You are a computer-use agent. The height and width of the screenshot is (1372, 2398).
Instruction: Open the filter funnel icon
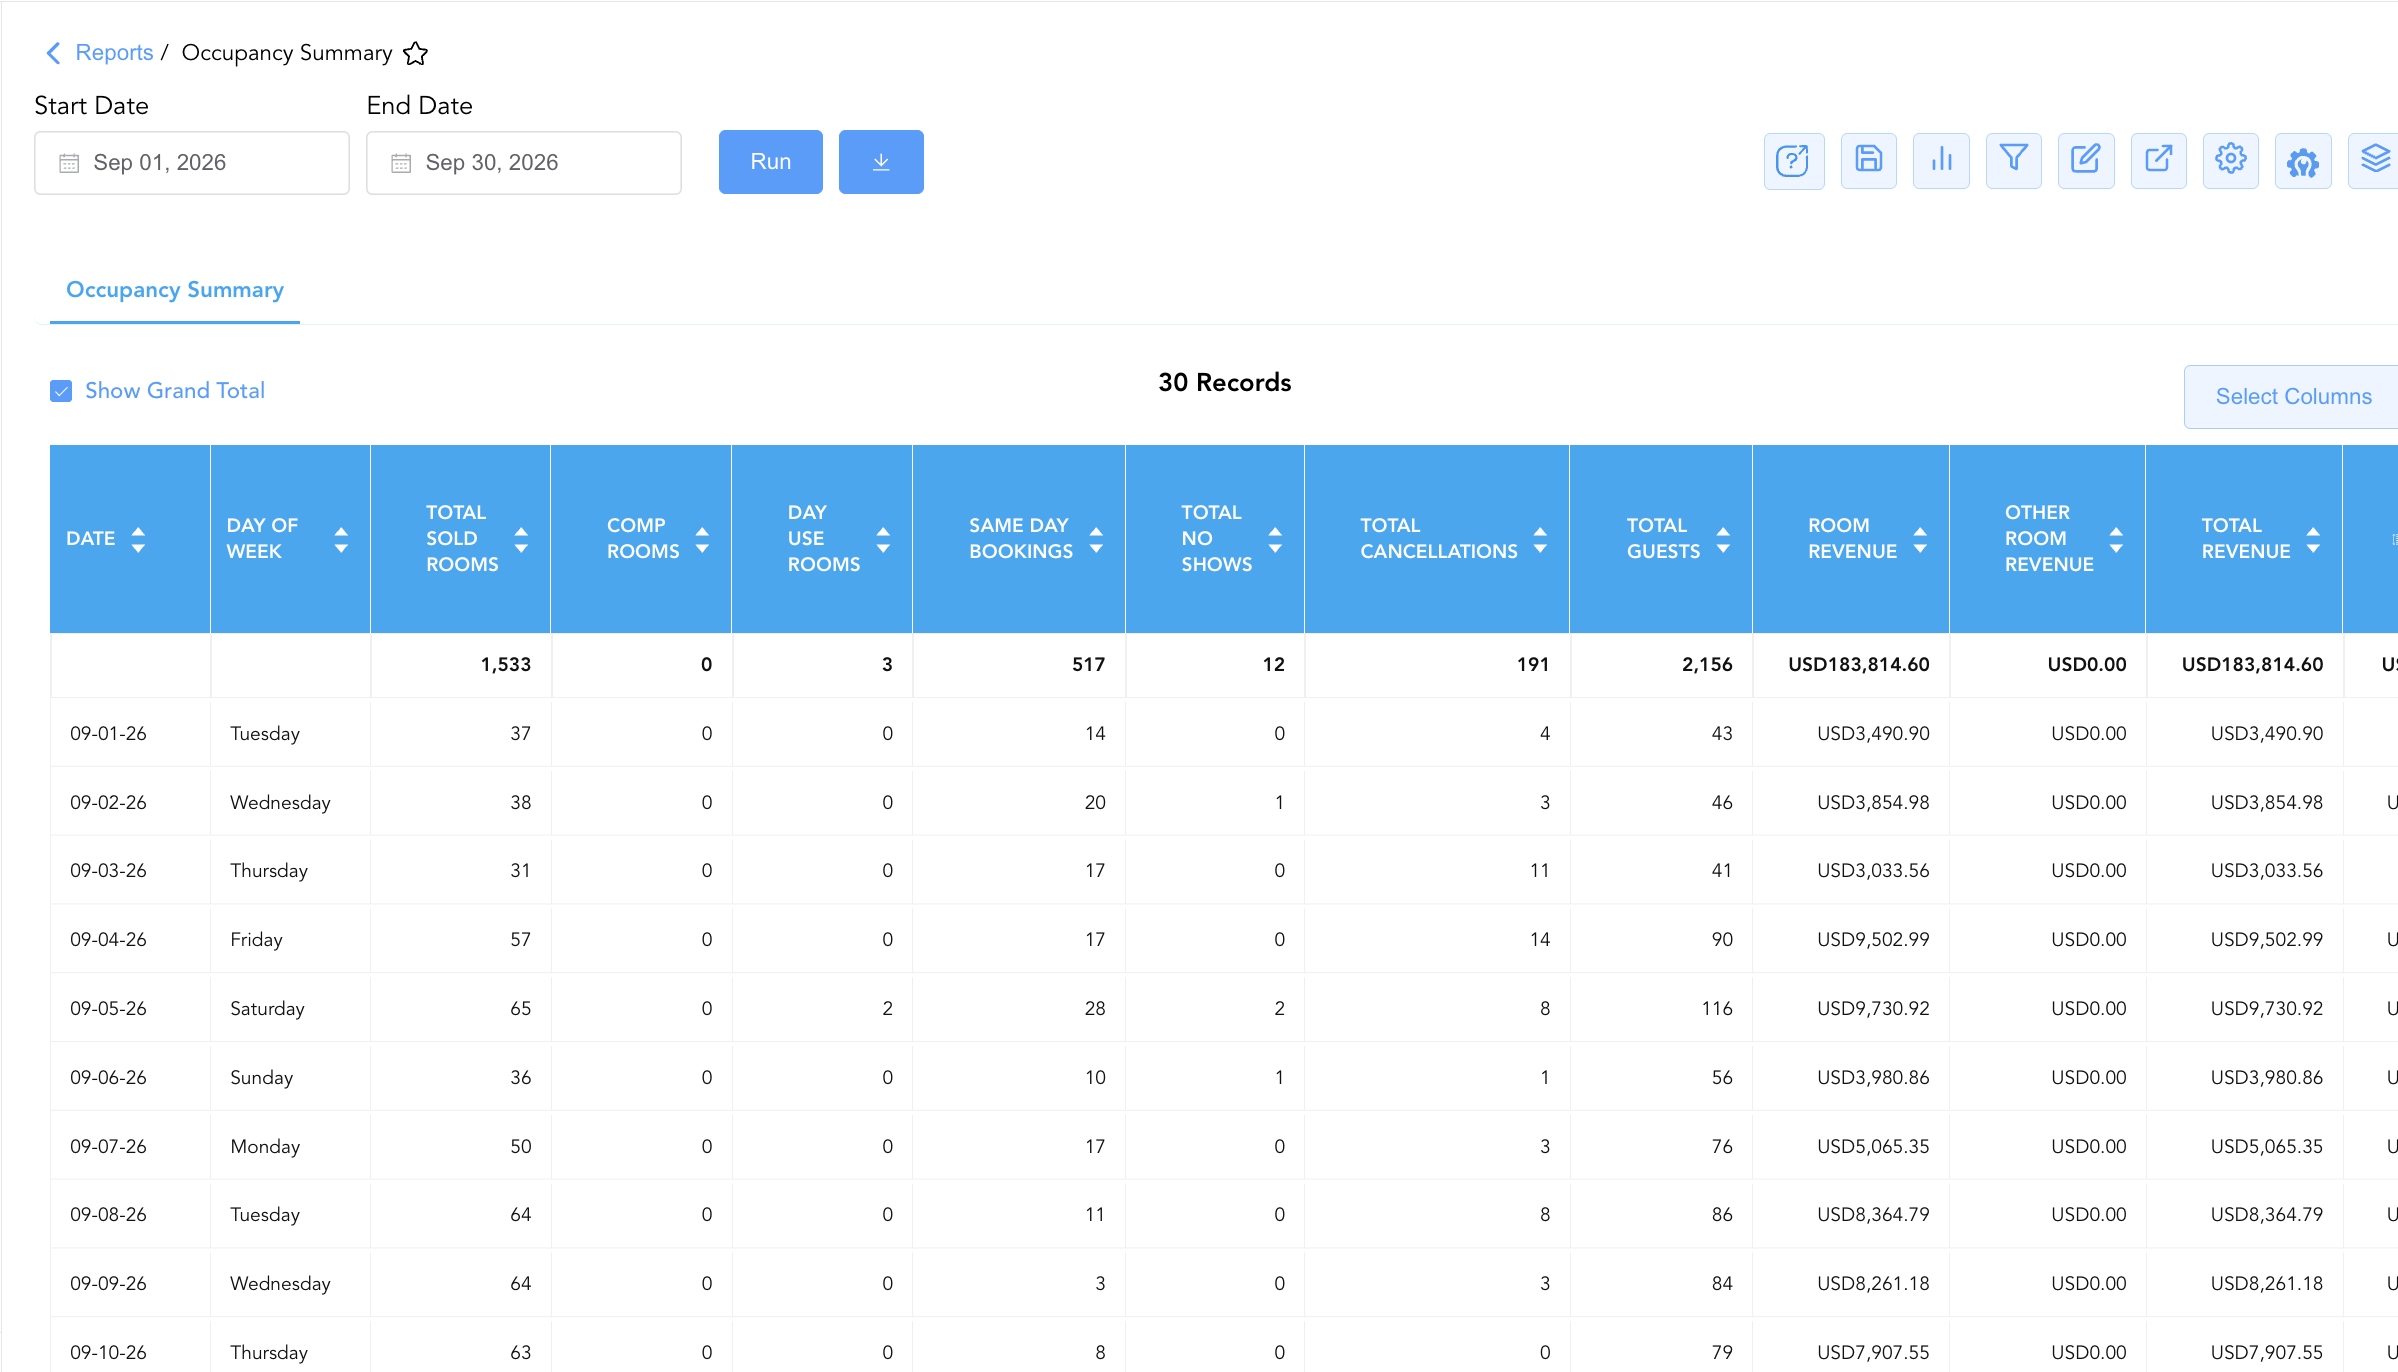tap(2013, 161)
